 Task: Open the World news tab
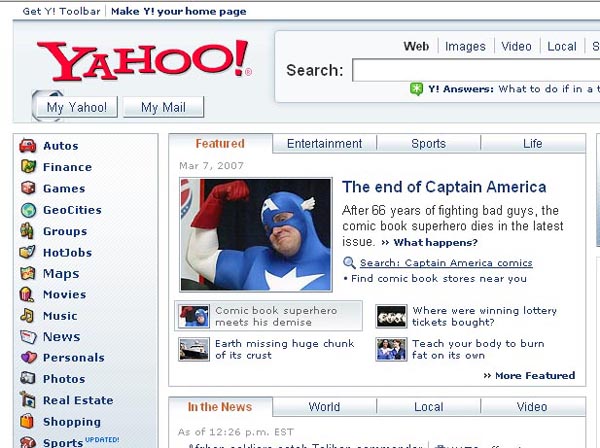324,407
